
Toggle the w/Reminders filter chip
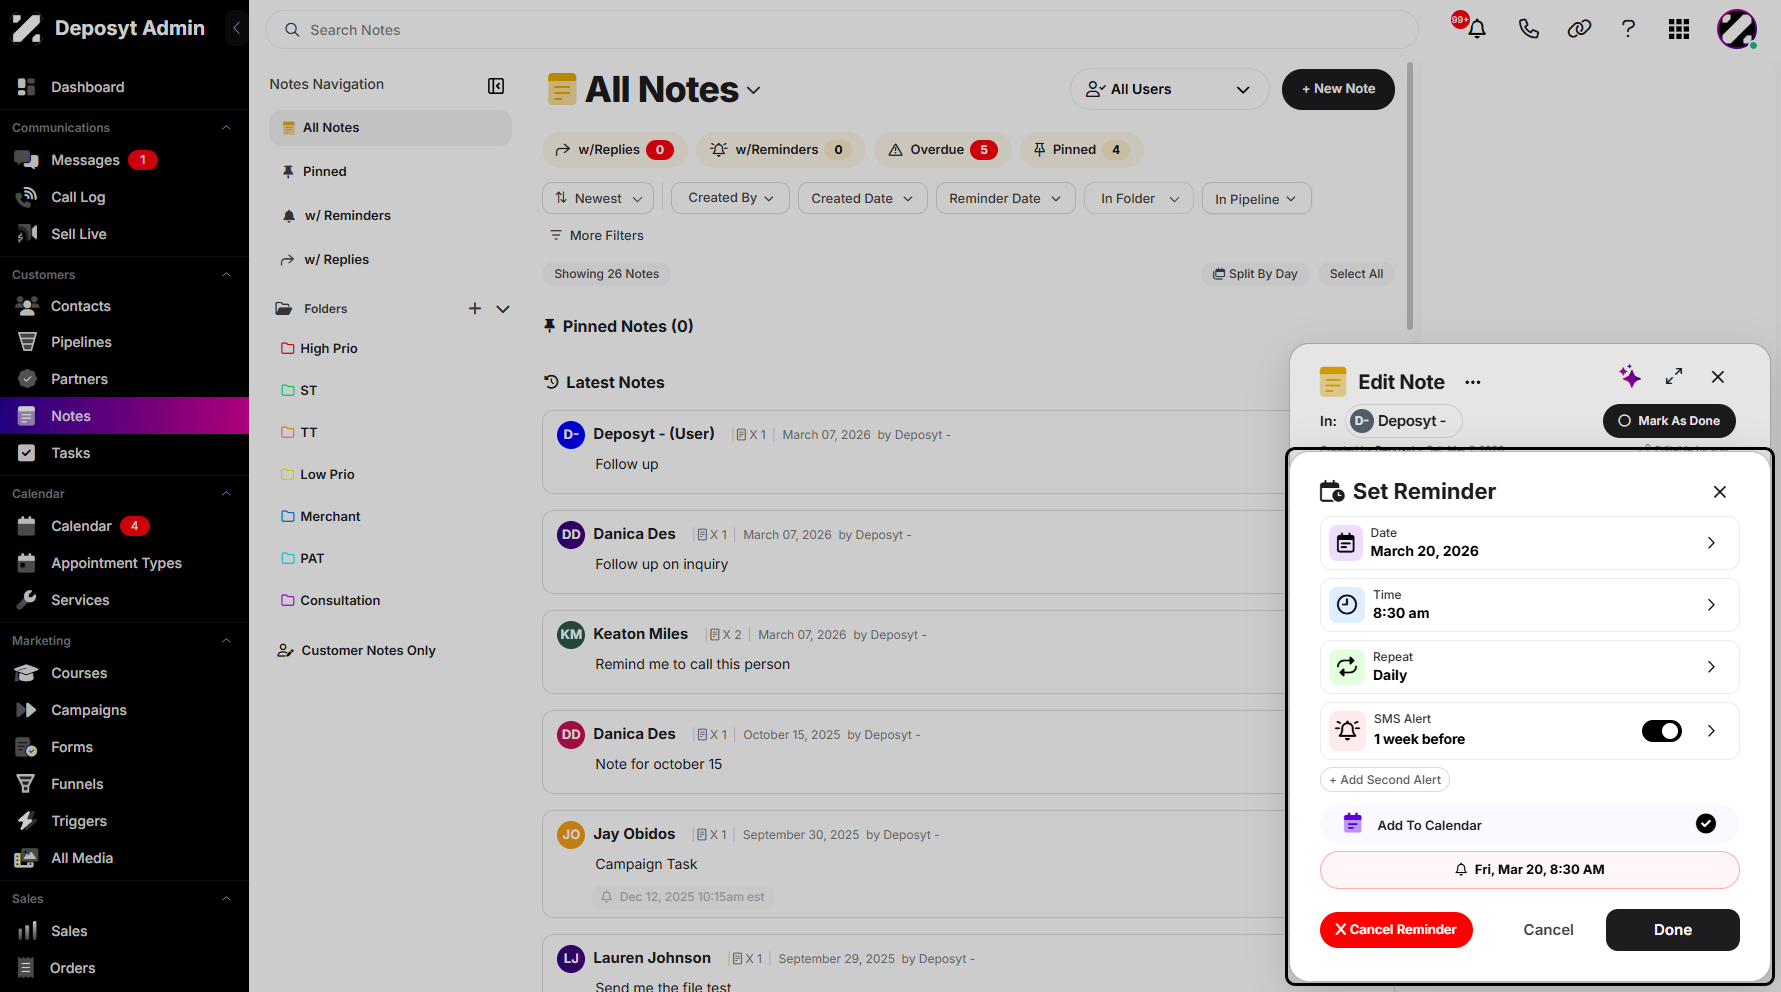coord(781,150)
